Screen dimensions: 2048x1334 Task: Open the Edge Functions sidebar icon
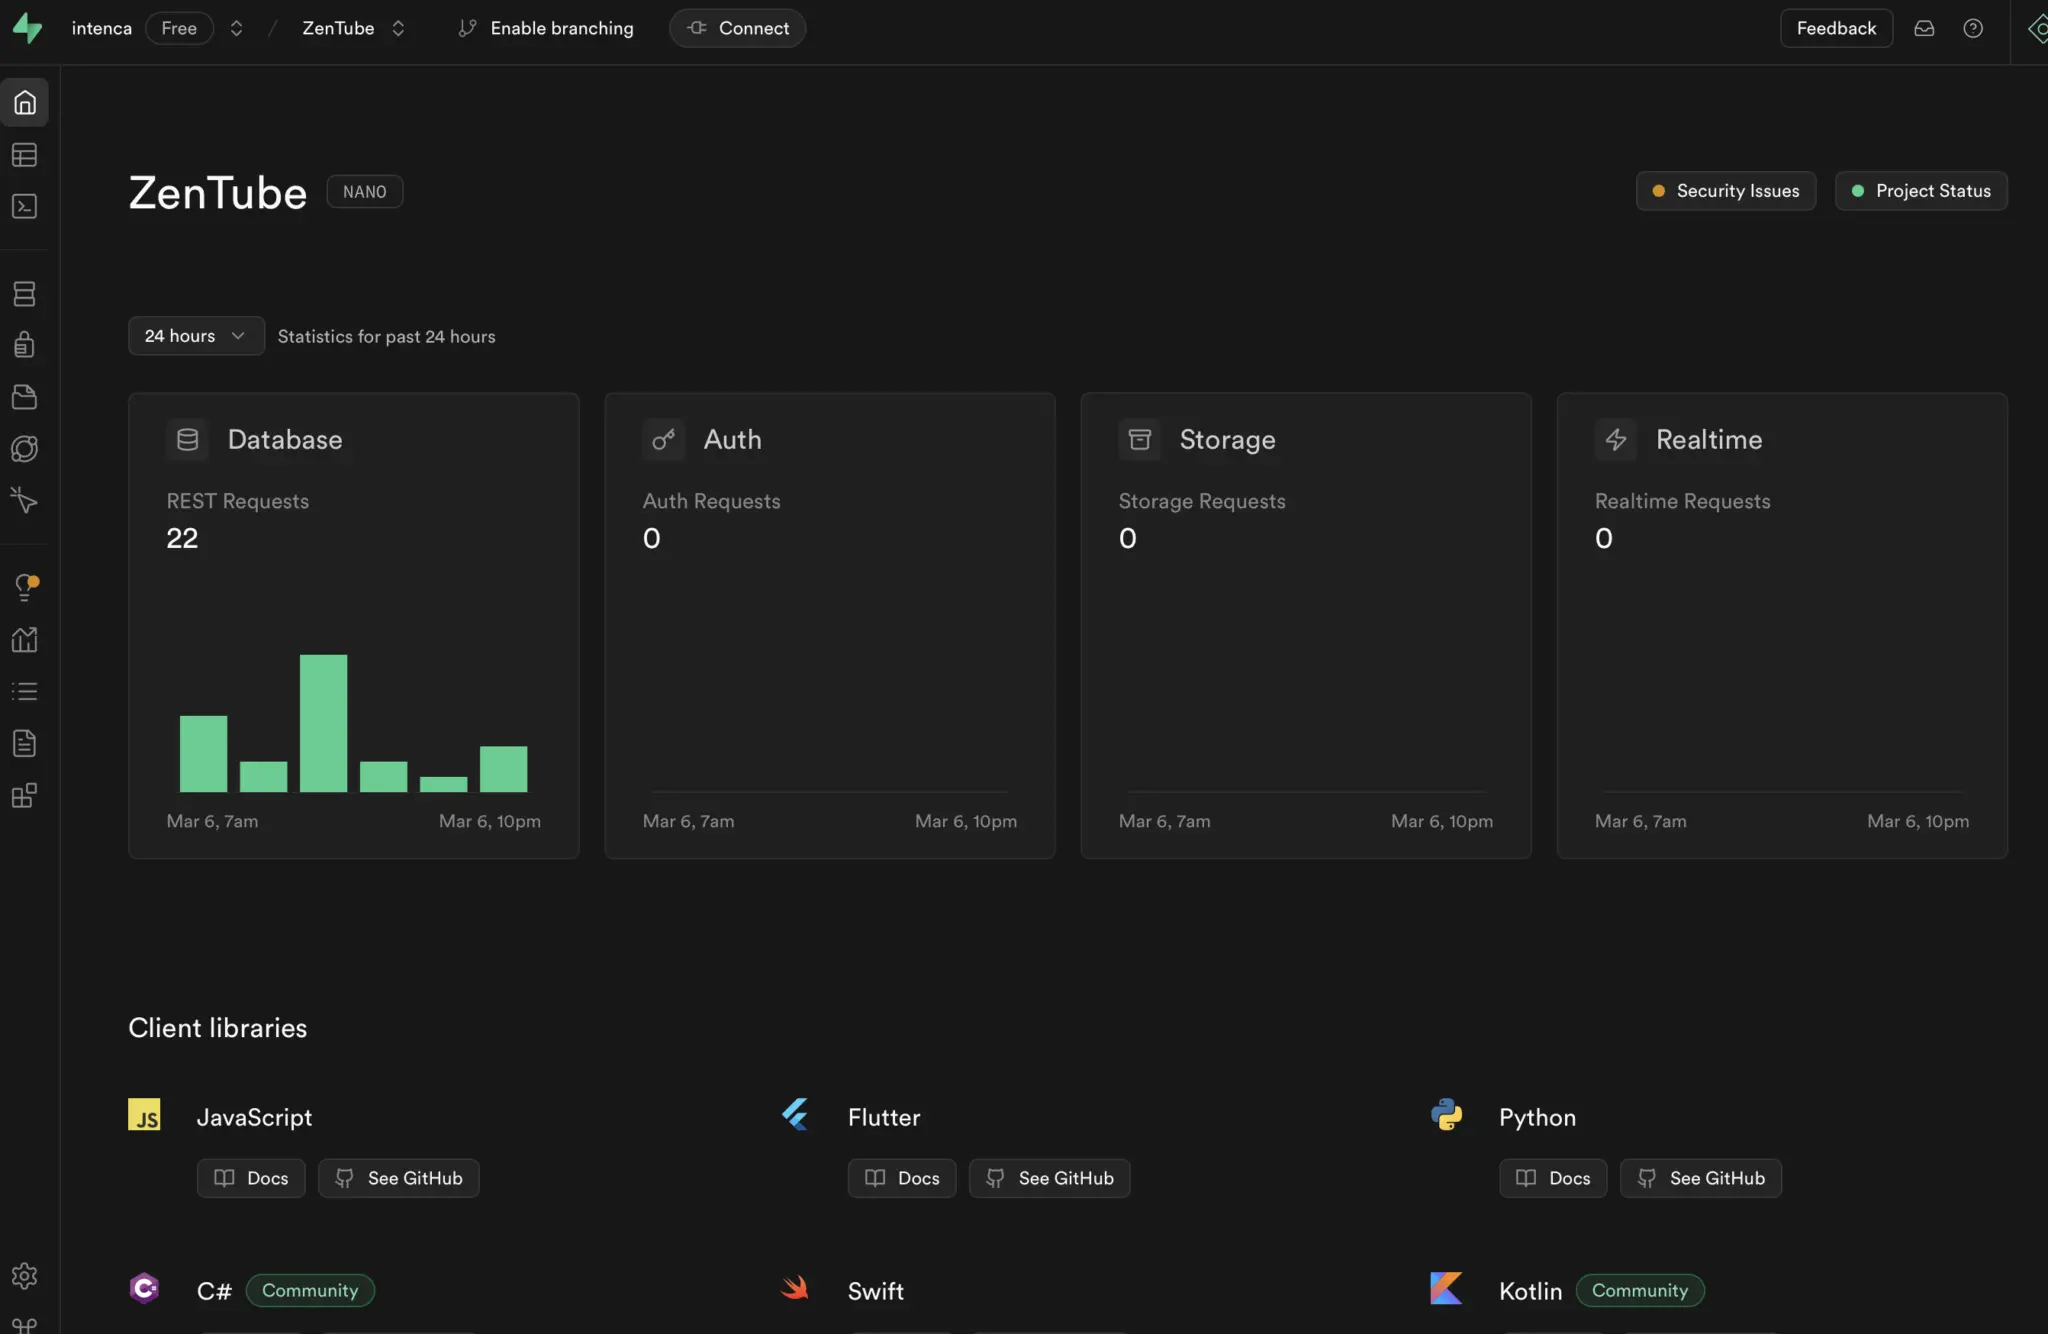[24, 449]
